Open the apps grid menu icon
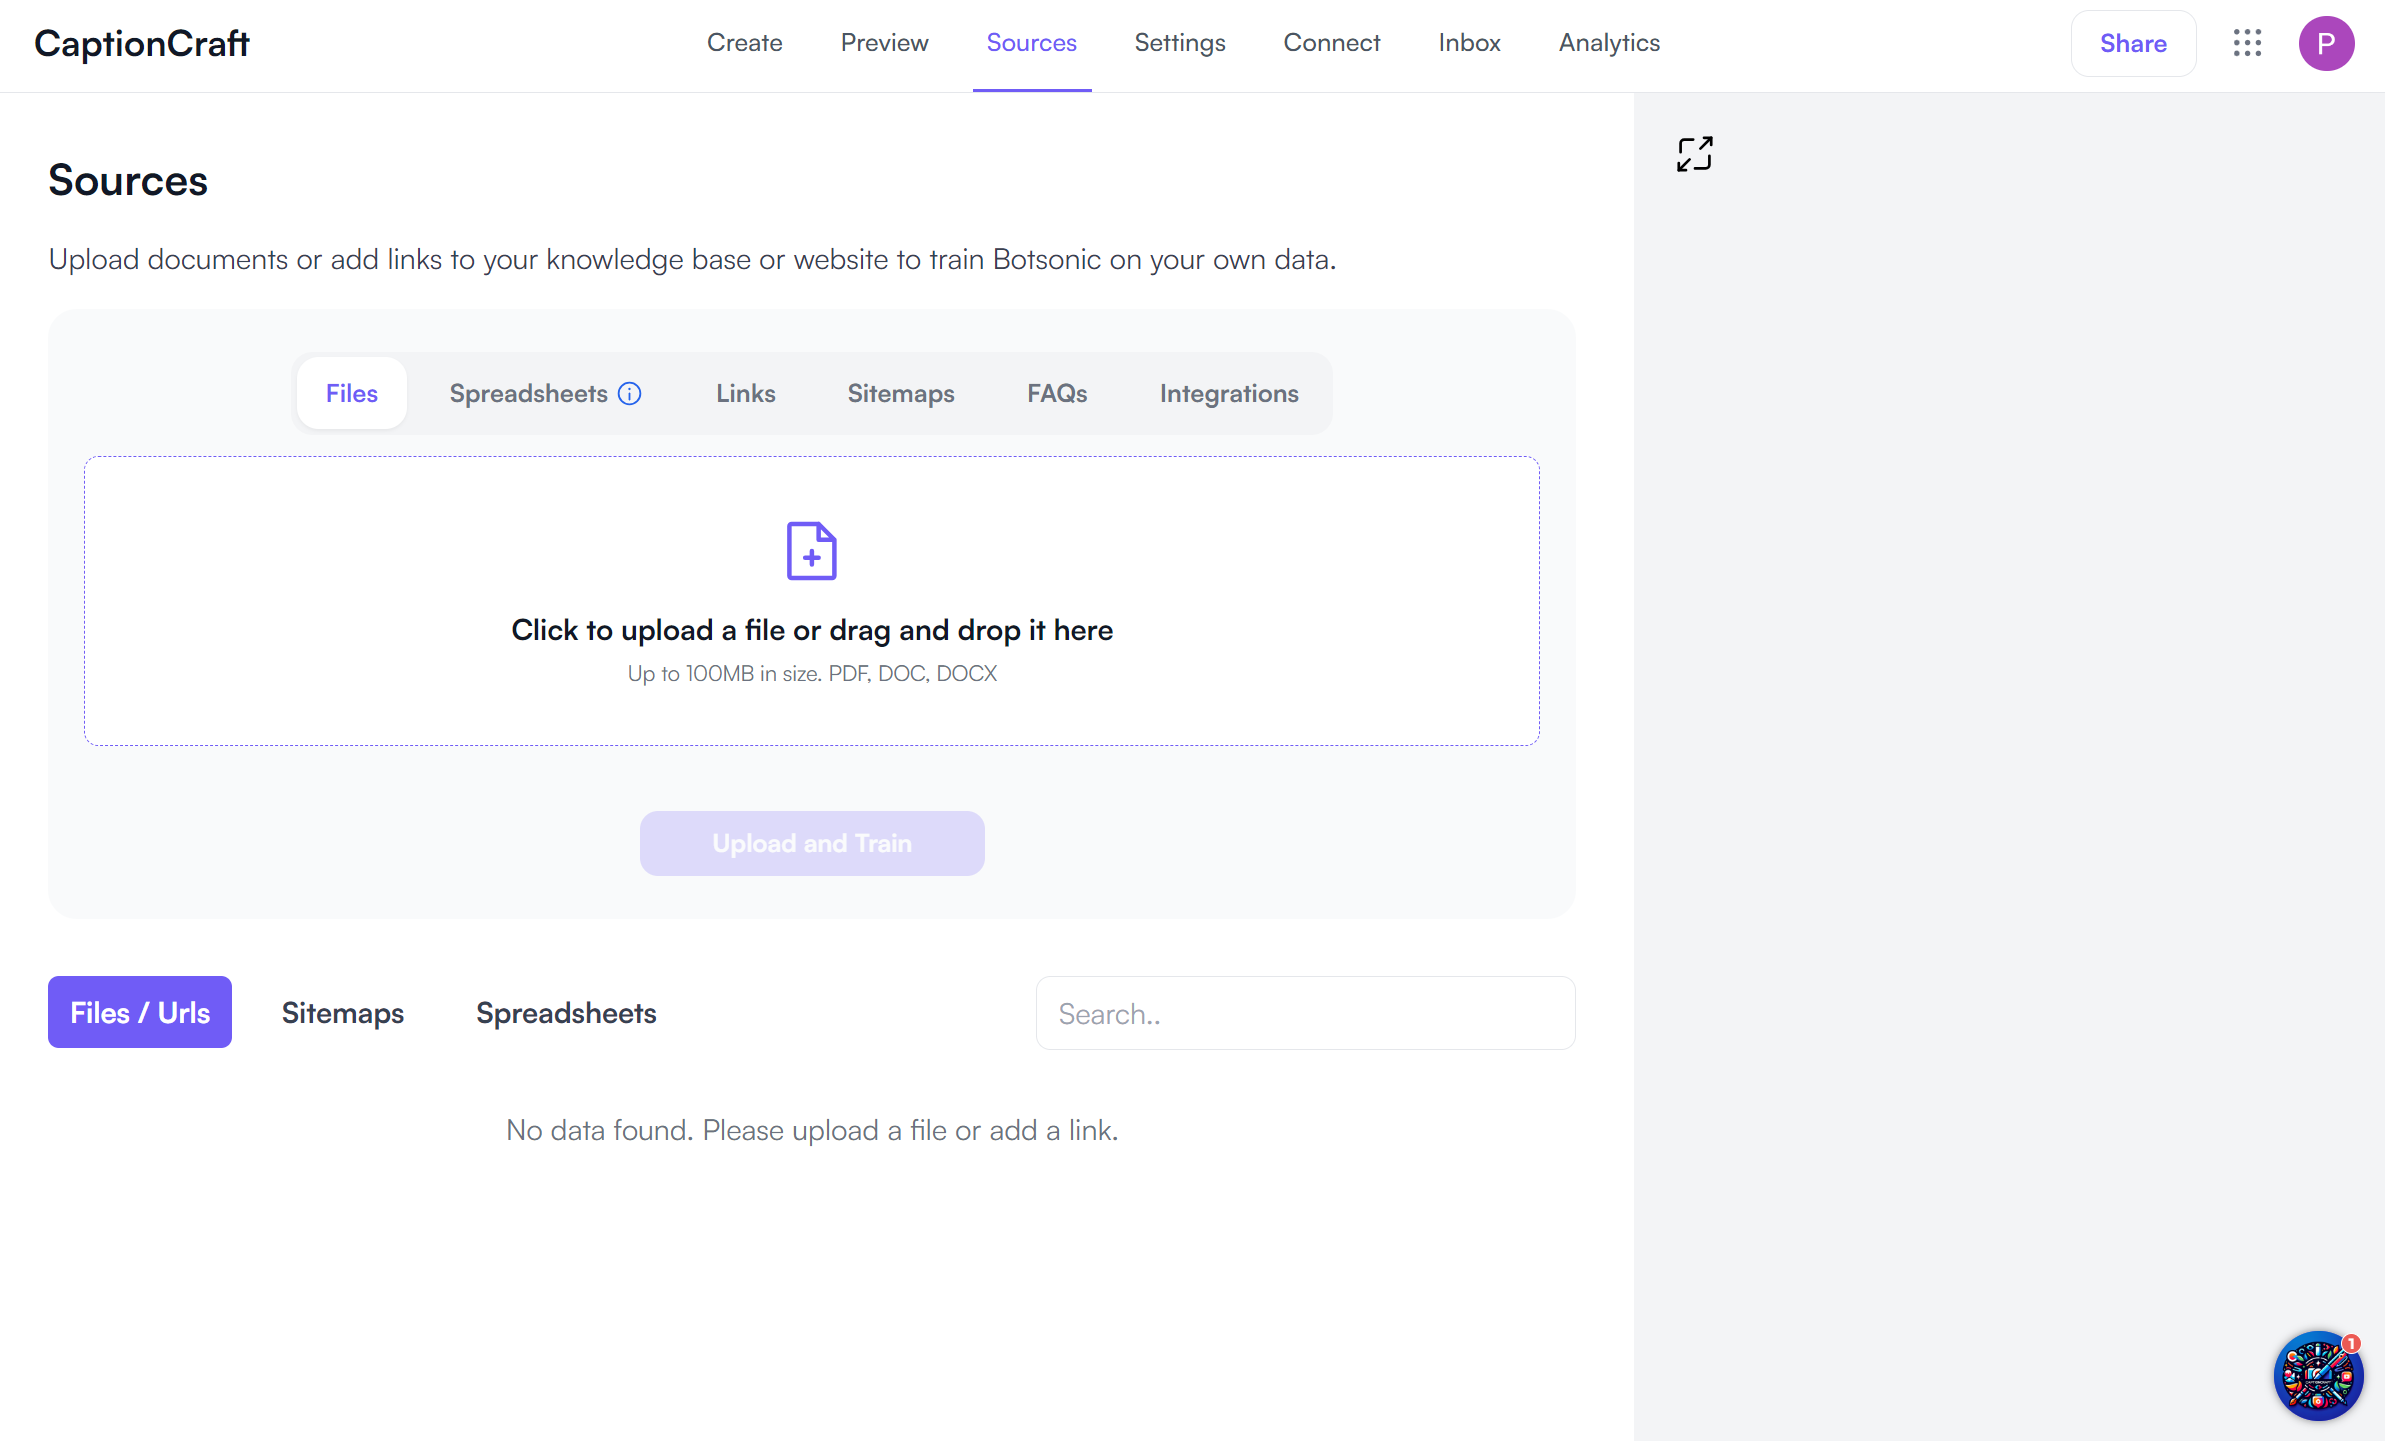The width and height of the screenshot is (2385, 1441). click(2247, 43)
